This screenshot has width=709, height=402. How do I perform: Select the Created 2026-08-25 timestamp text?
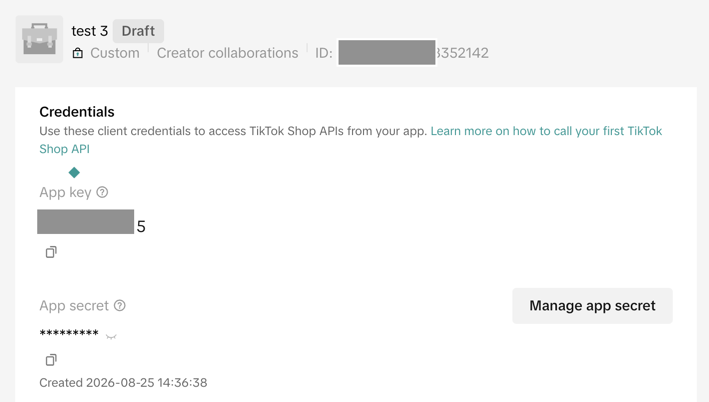pos(123,383)
